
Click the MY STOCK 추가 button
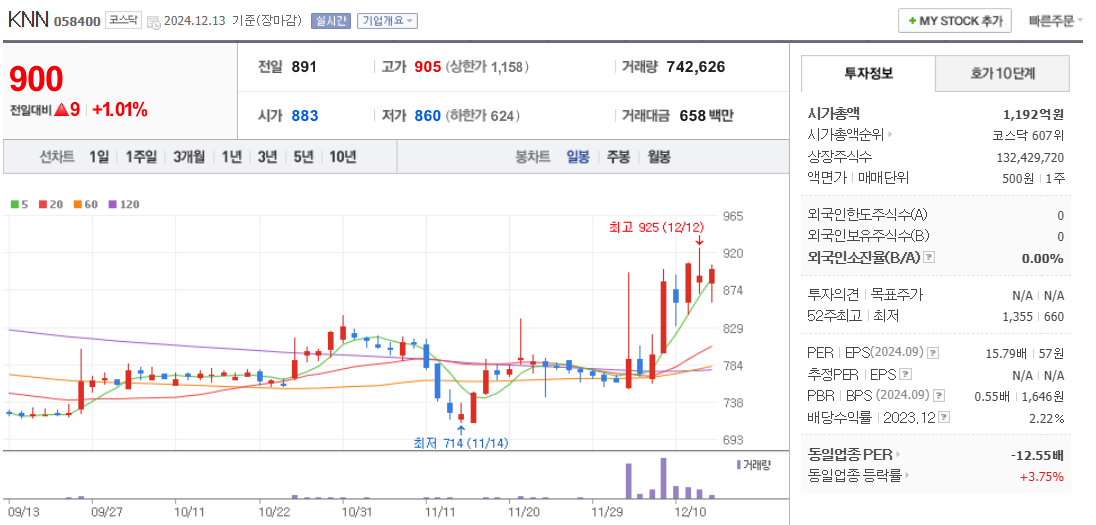(x=955, y=21)
